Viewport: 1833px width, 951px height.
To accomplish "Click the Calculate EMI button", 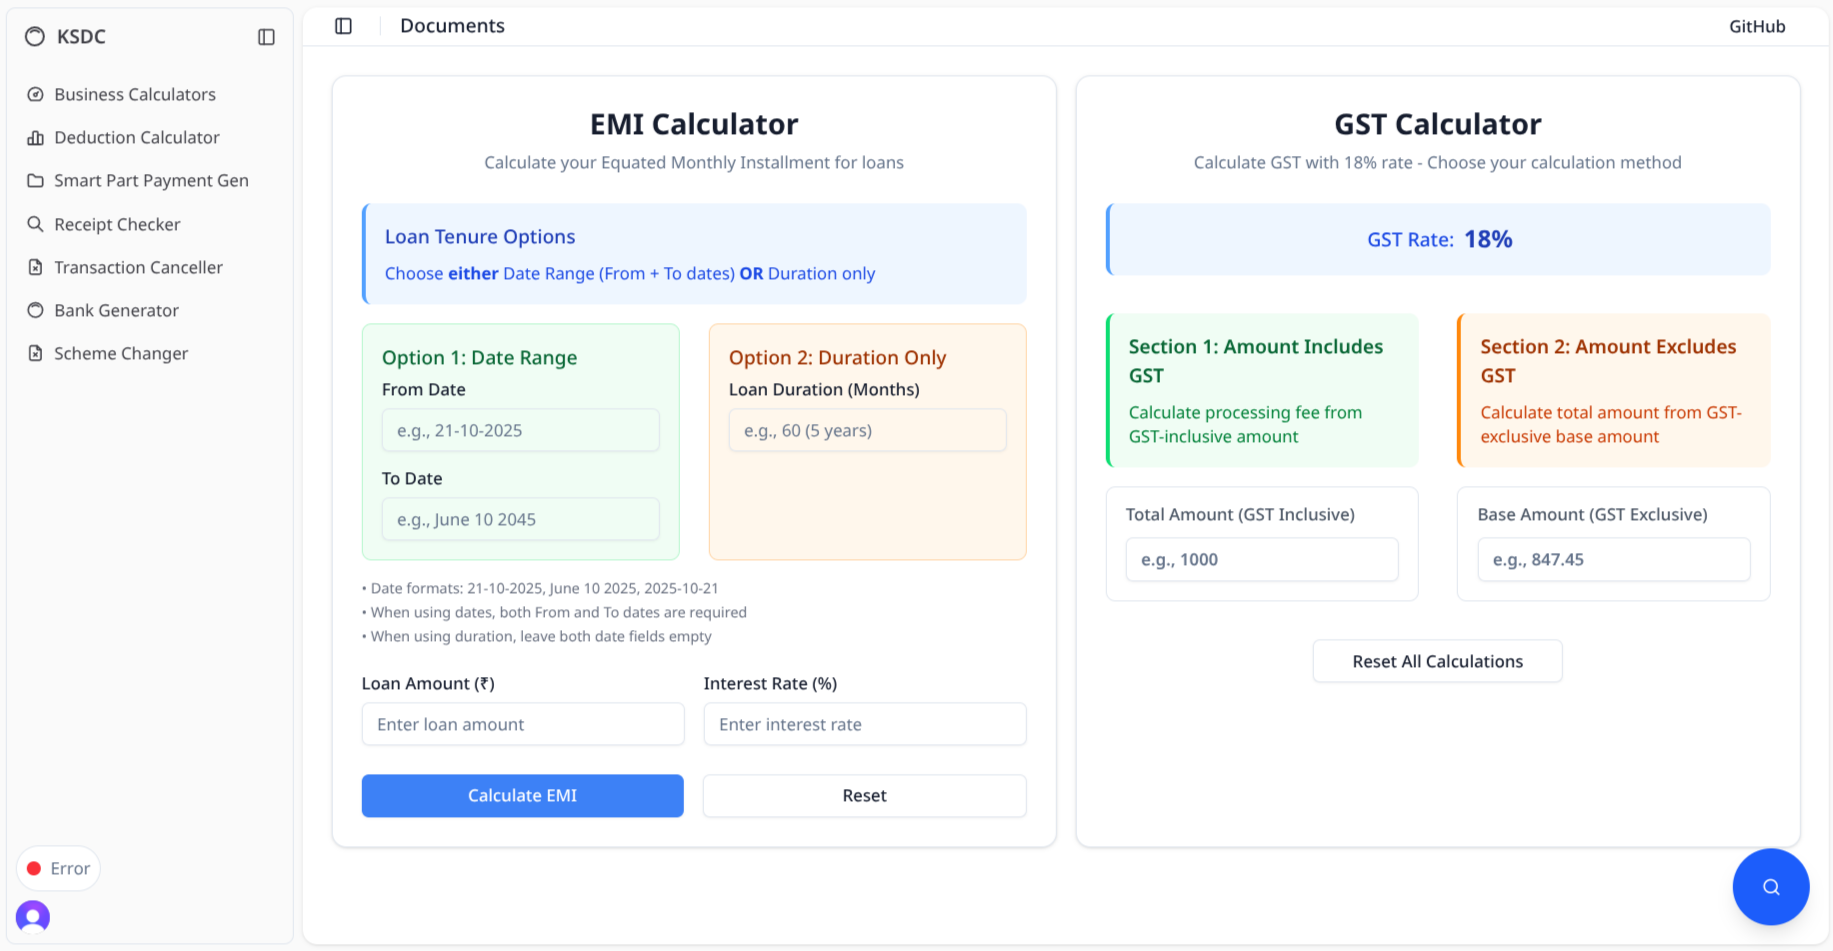I will click(523, 796).
